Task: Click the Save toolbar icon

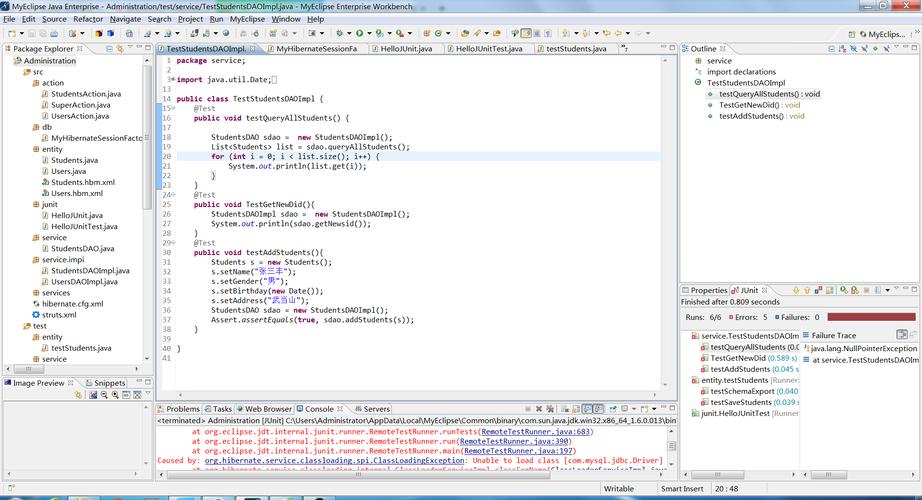Action: click(x=32, y=34)
